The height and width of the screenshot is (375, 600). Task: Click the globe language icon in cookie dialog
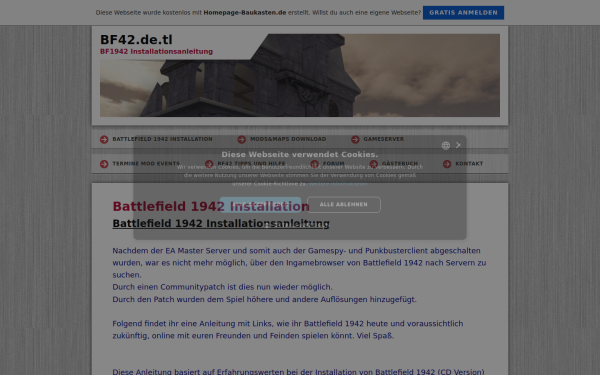coord(445,145)
